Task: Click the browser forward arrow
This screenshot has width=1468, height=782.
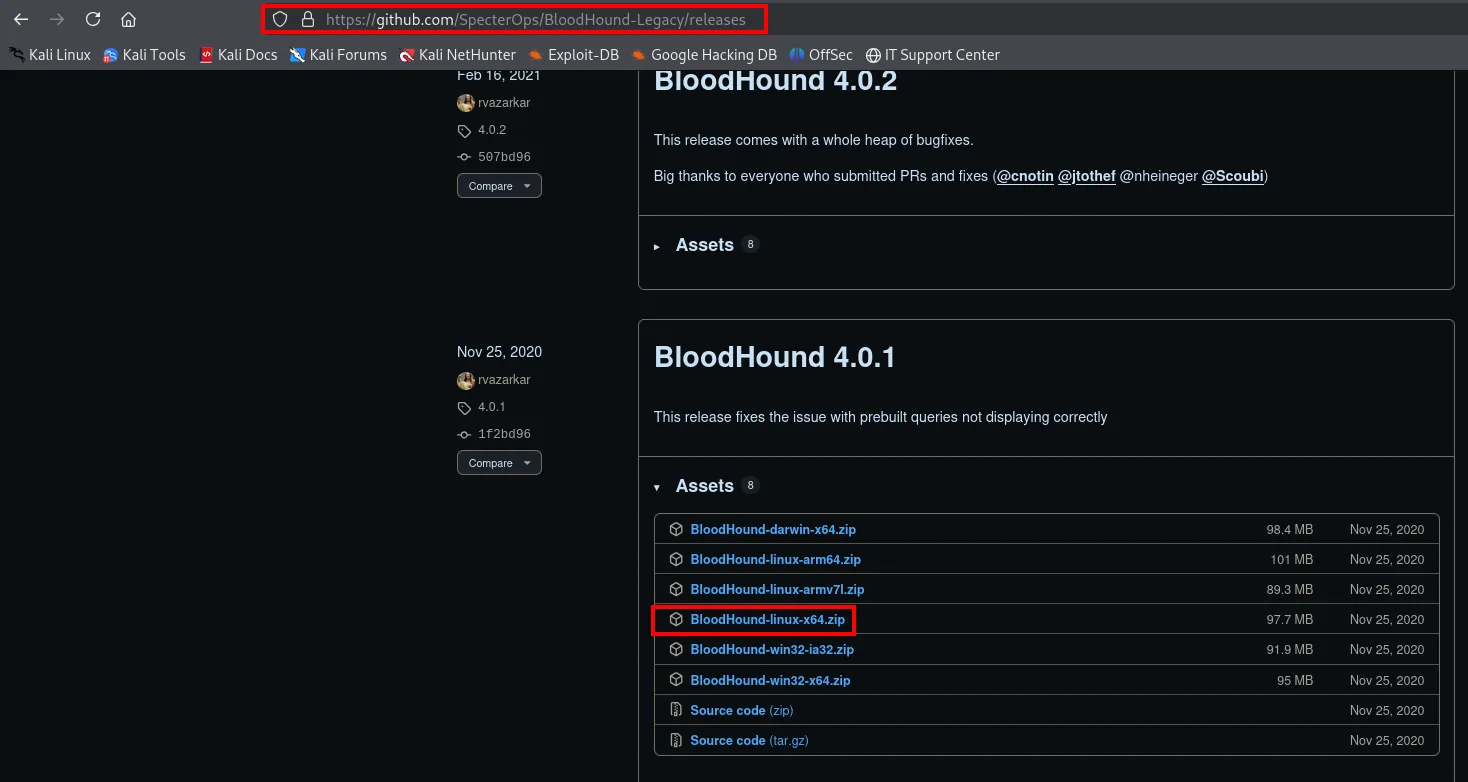Action: 57,19
